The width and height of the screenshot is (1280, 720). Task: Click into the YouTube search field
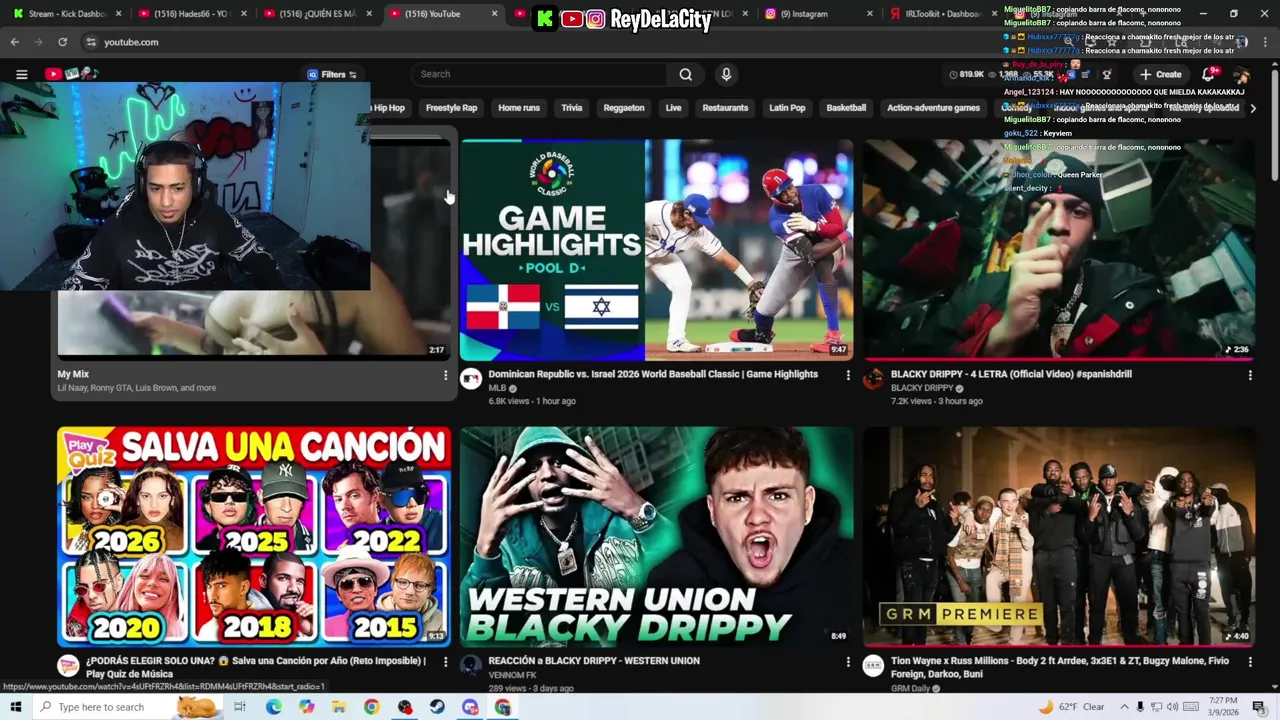click(x=540, y=74)
